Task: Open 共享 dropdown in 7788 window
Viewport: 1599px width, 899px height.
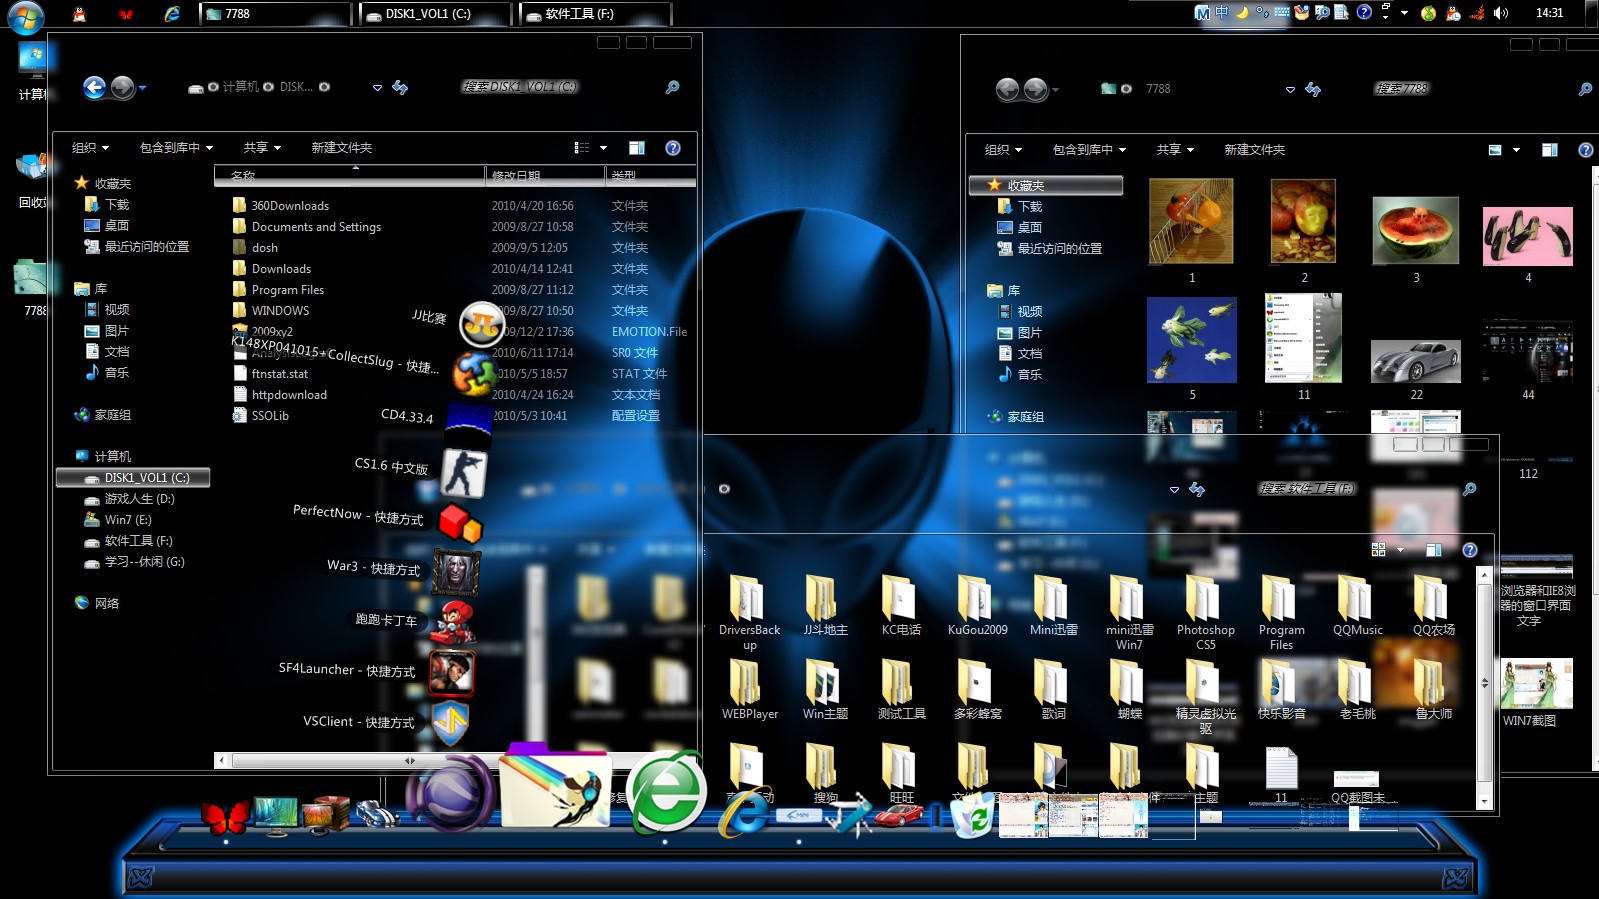Action: (1175, 150)
